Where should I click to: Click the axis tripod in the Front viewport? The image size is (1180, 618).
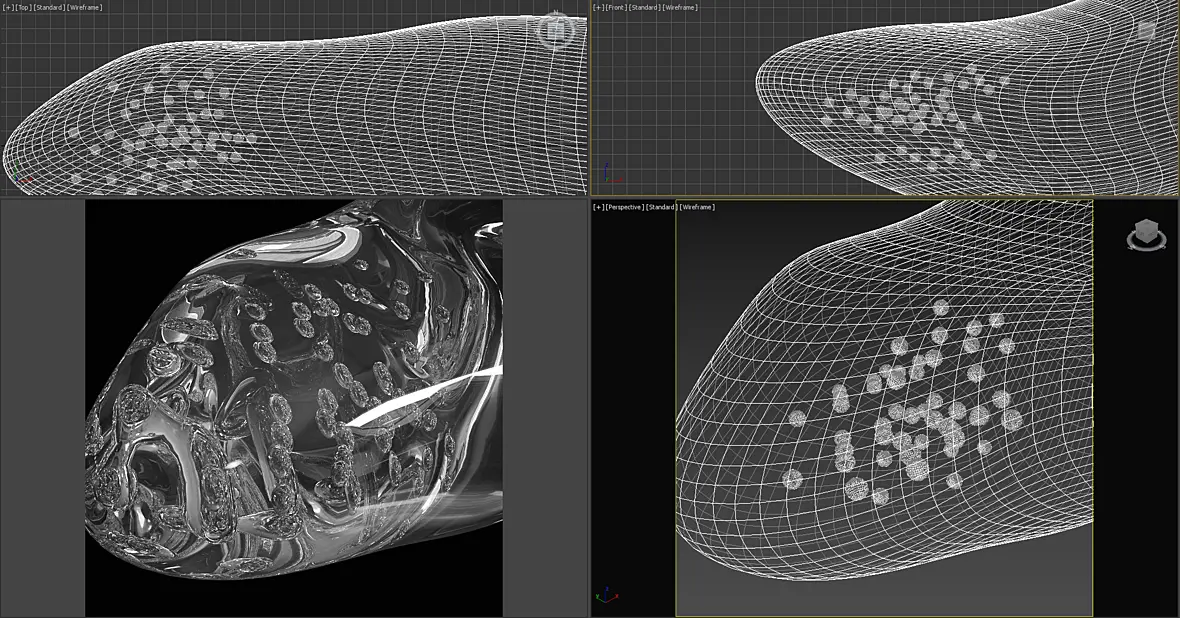[x=612, y=175]
